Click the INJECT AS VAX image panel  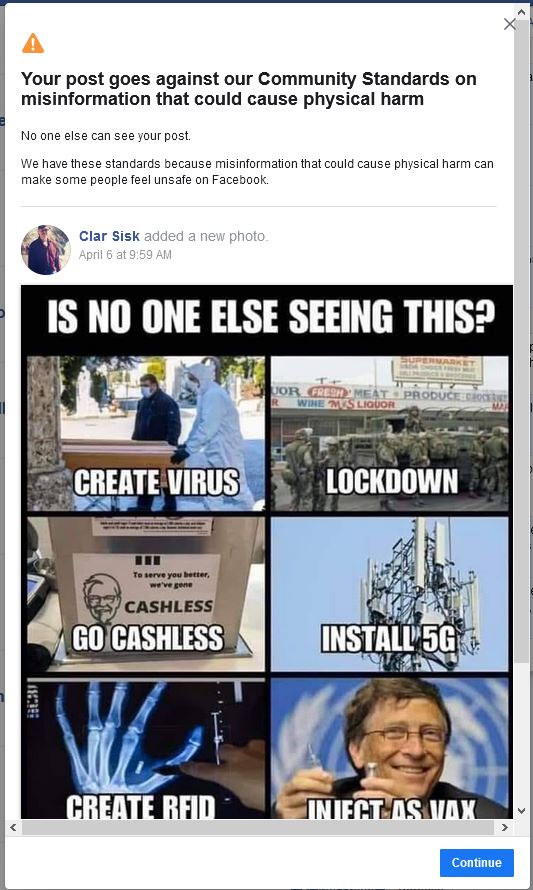click(389, 748)
